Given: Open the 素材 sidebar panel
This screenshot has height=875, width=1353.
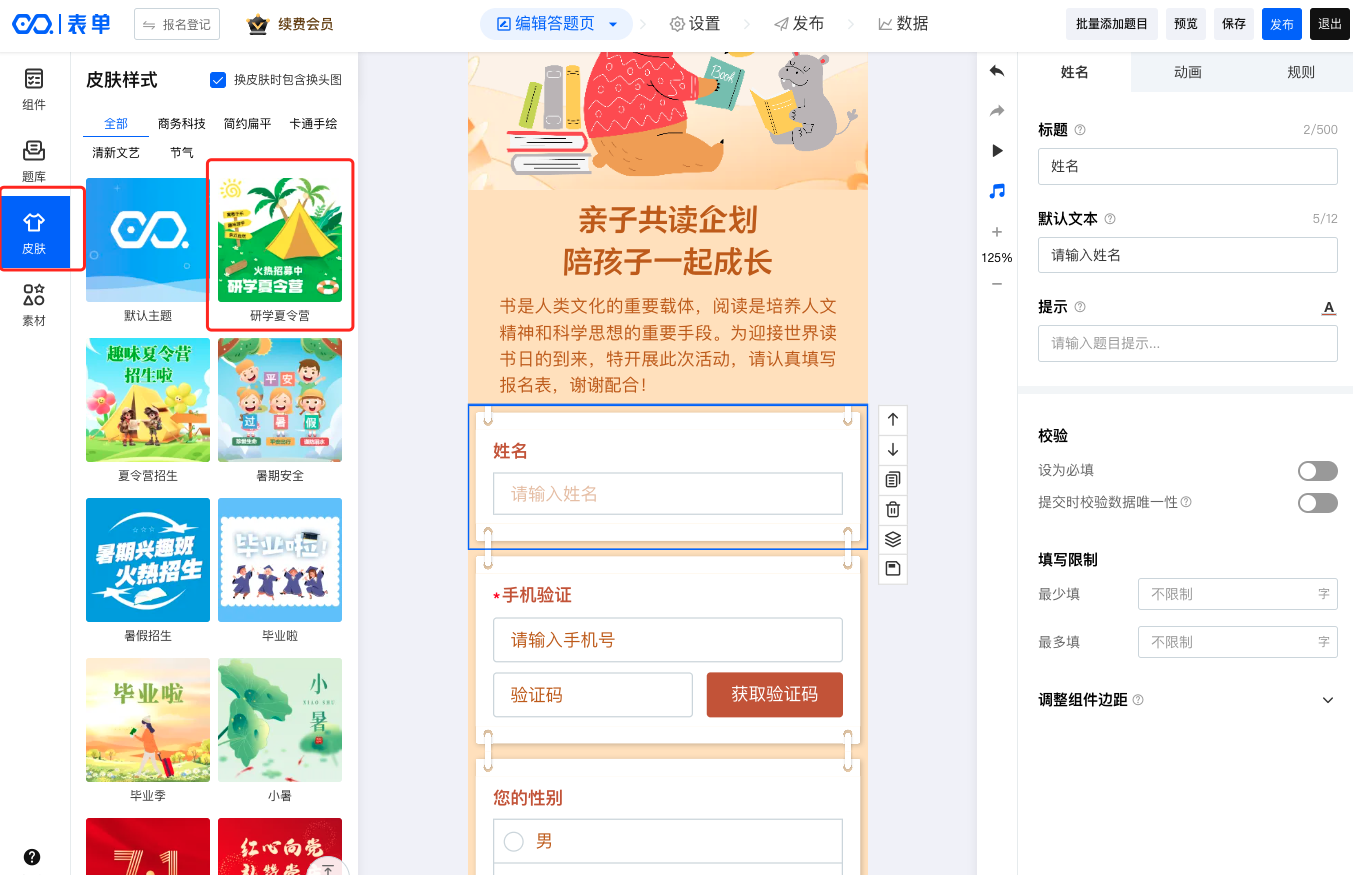Looking at the screenshot, I should pos(34,304).
